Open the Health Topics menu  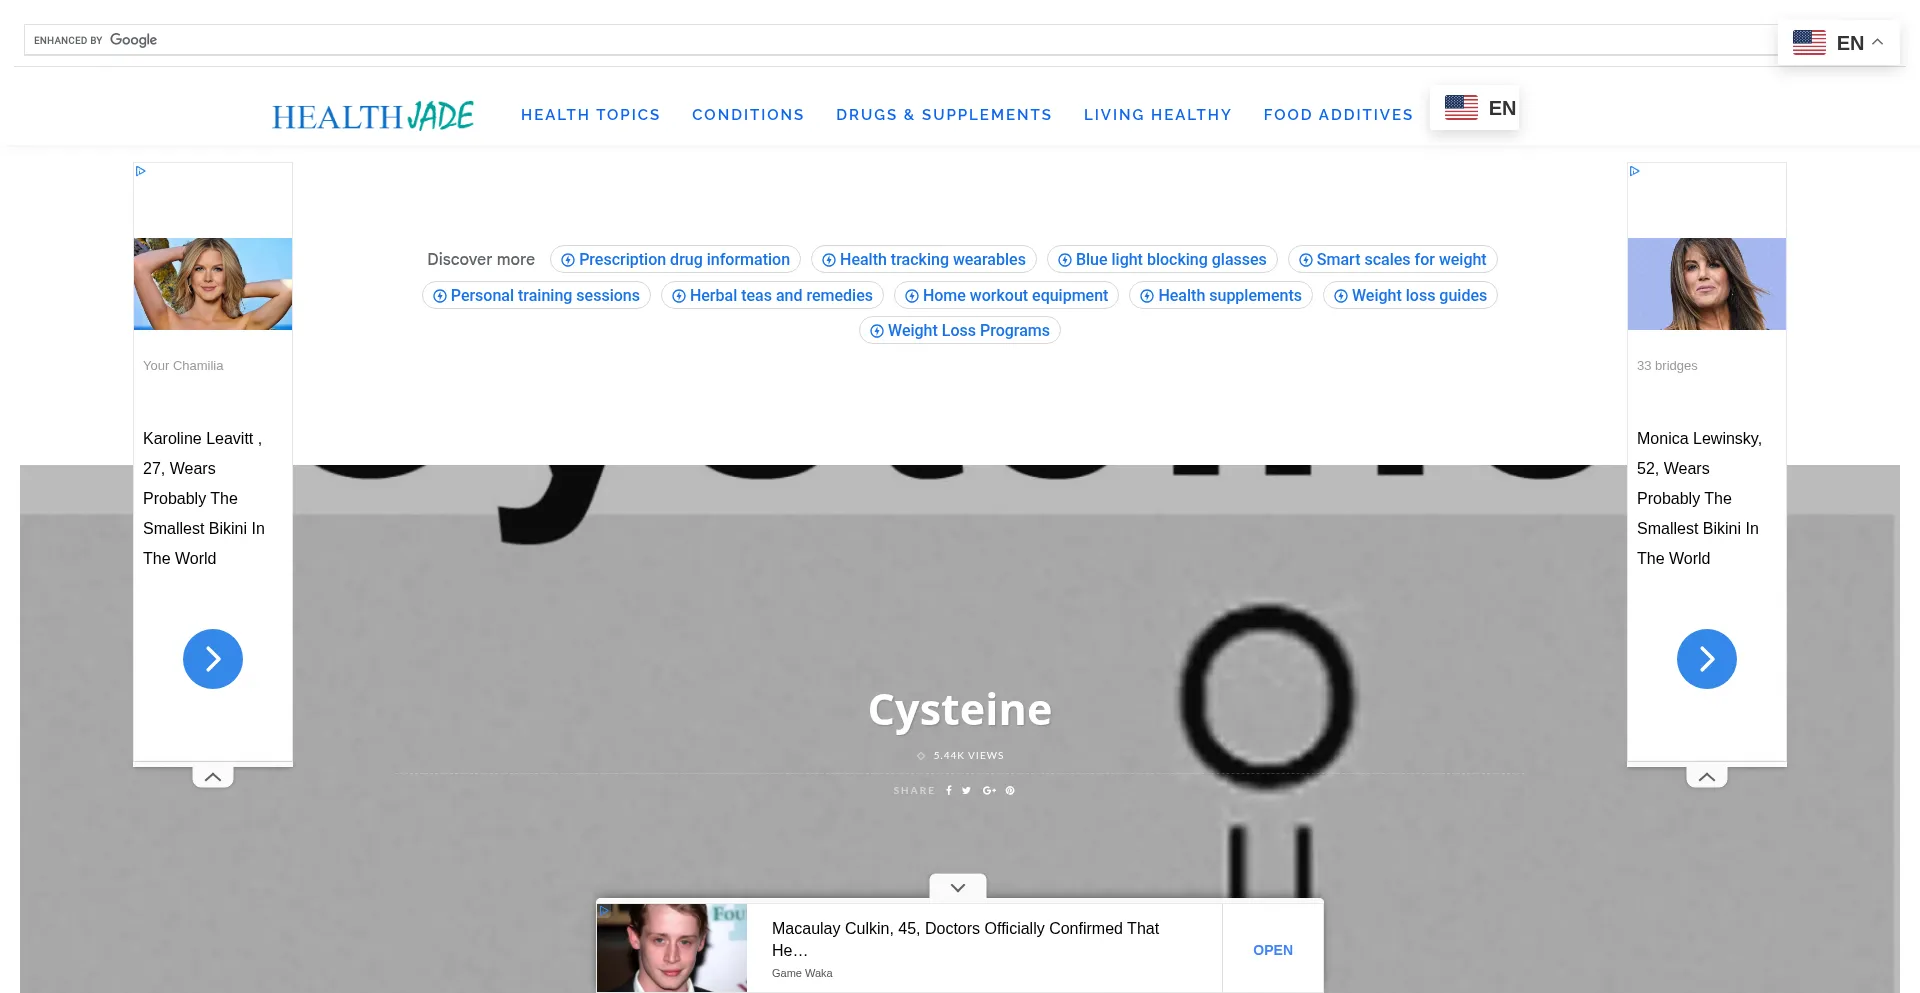590,115
